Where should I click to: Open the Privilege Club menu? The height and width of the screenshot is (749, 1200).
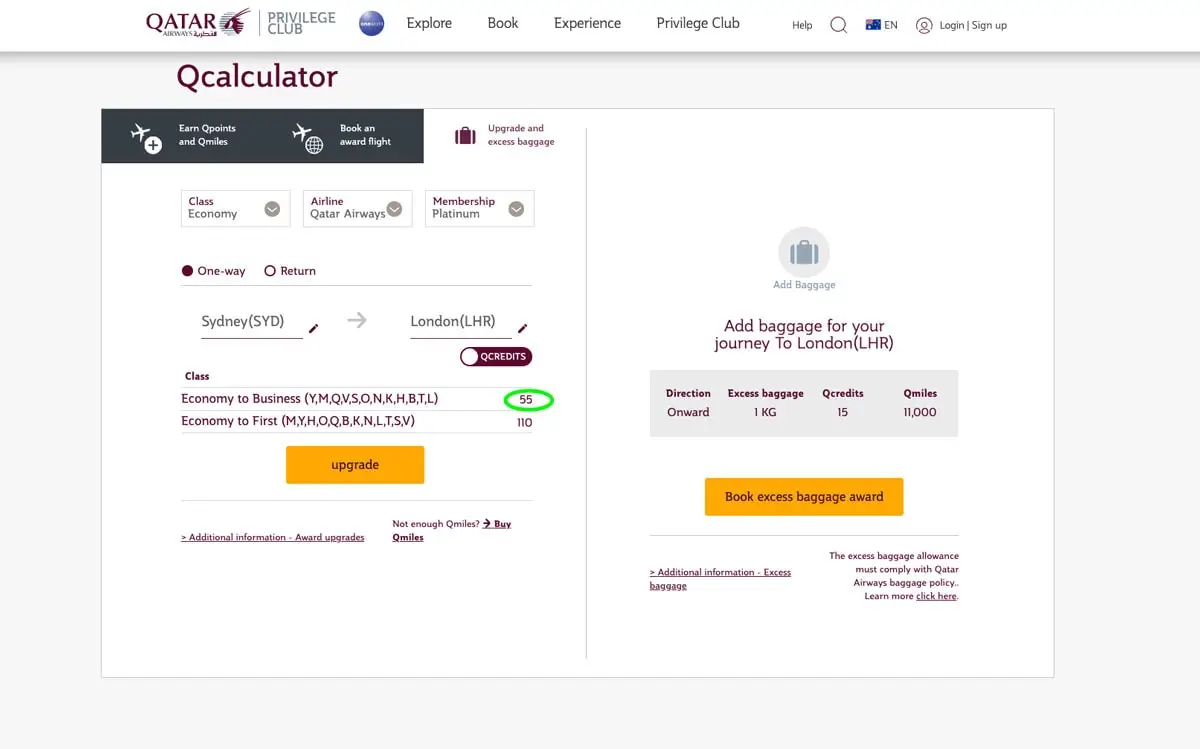698,23
